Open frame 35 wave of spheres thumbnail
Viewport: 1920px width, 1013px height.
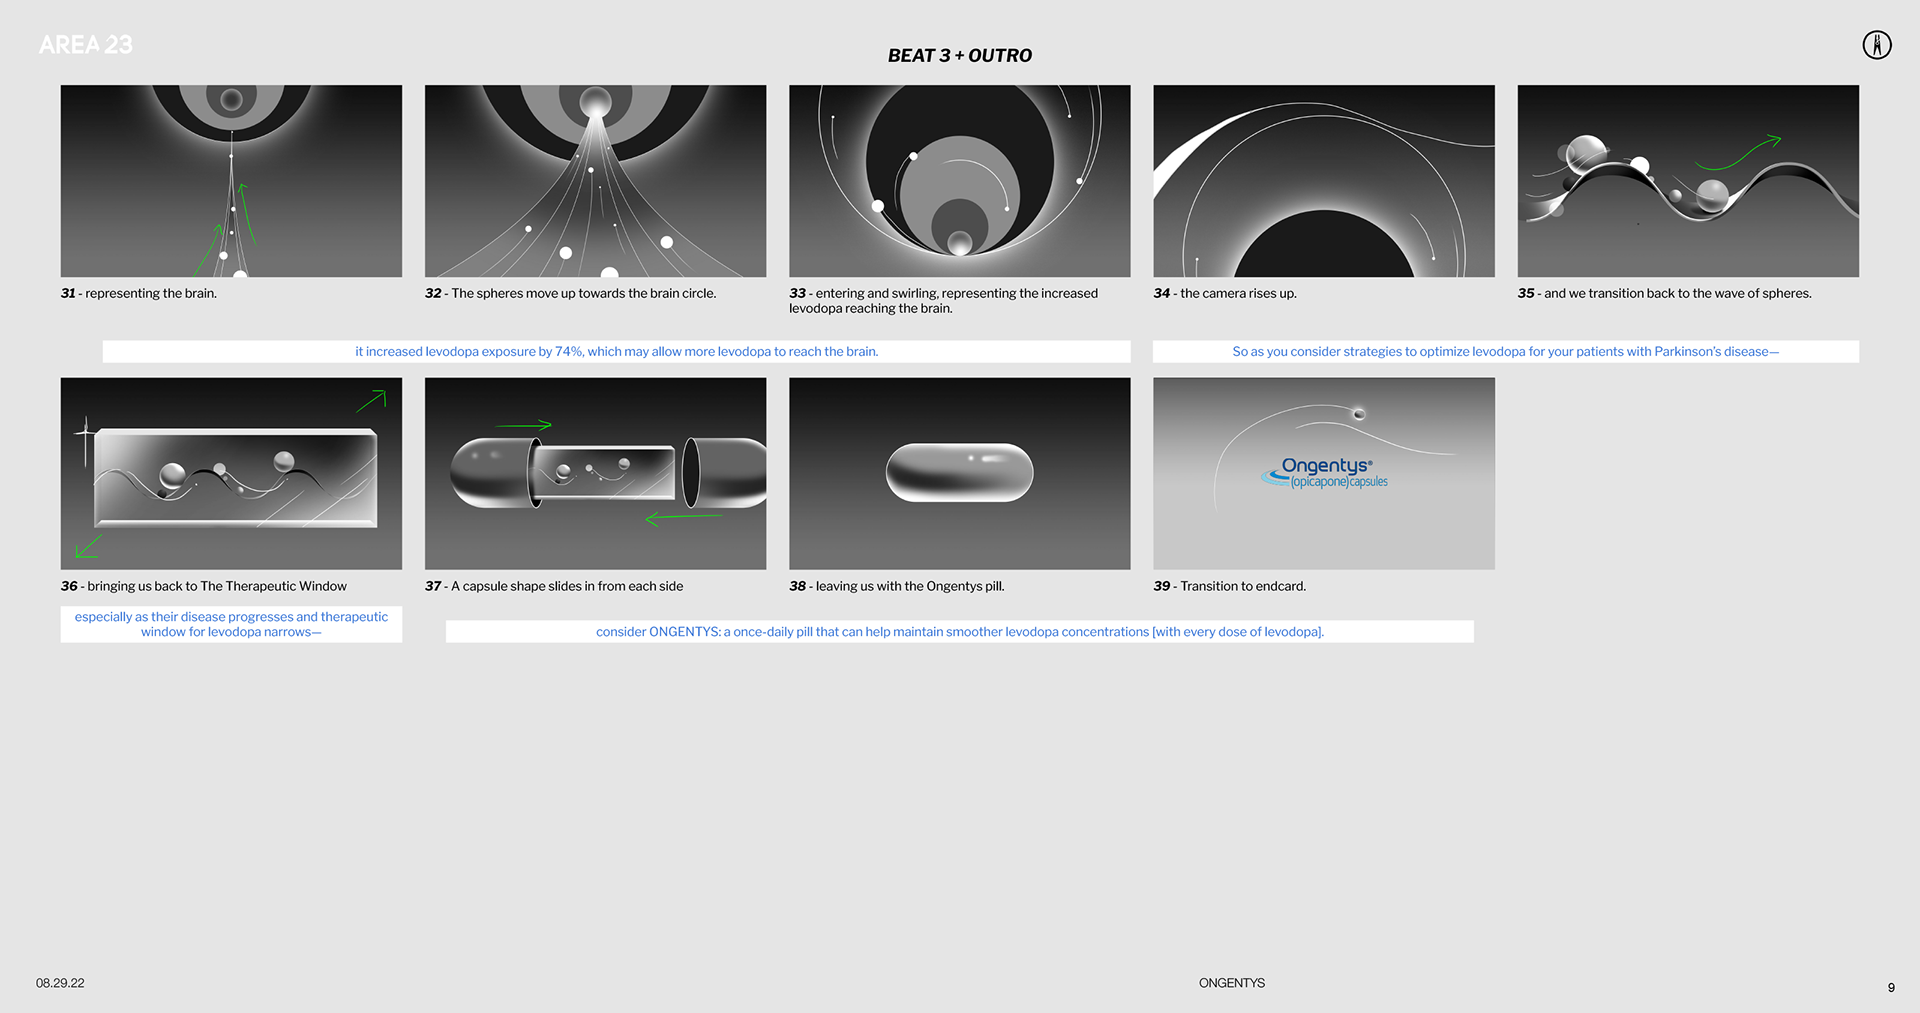pos(1688,181)
